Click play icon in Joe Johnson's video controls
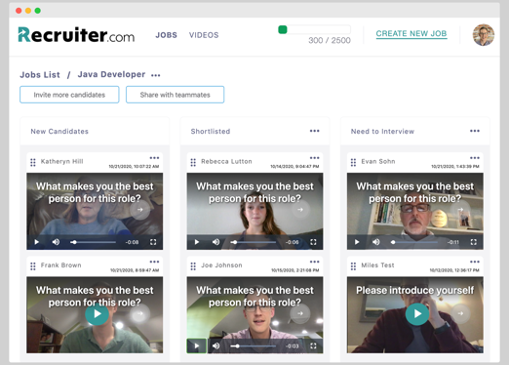The image size is (510, 366). (197, 346)
